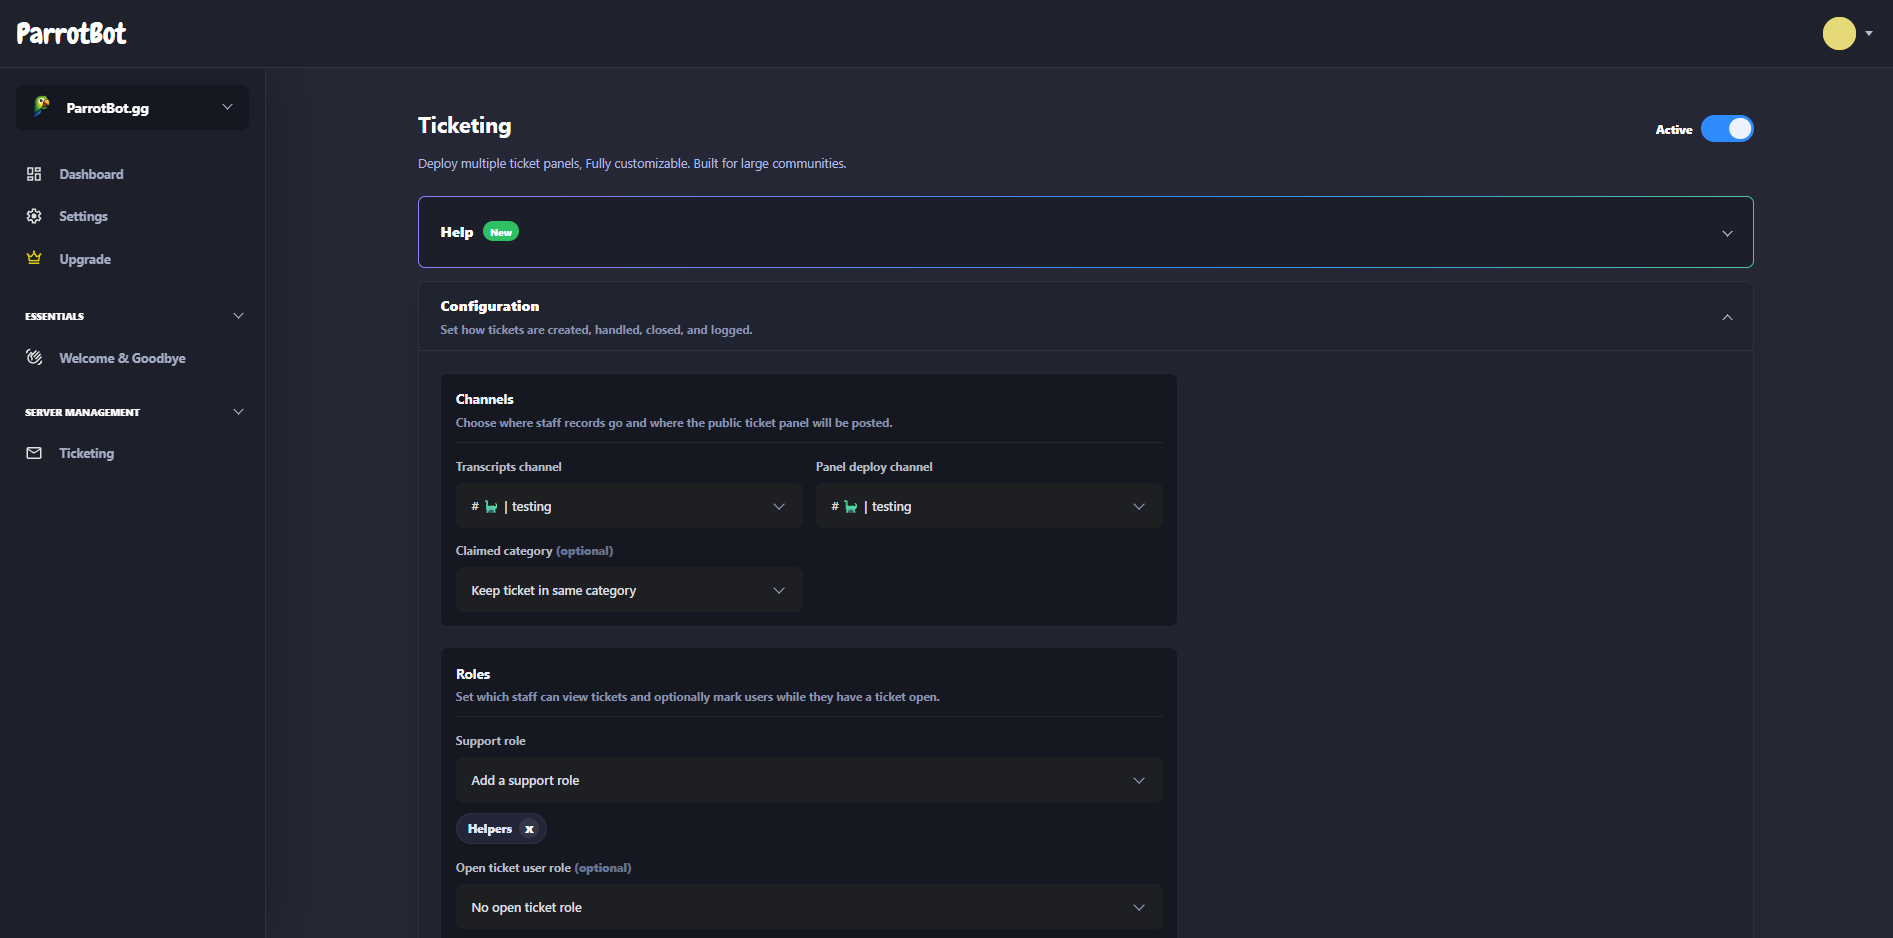This screenshot has width=1893, height=938.
Task: Click the Dashboard grid icon
Action: pyautogui.click(x=34, y=174)
